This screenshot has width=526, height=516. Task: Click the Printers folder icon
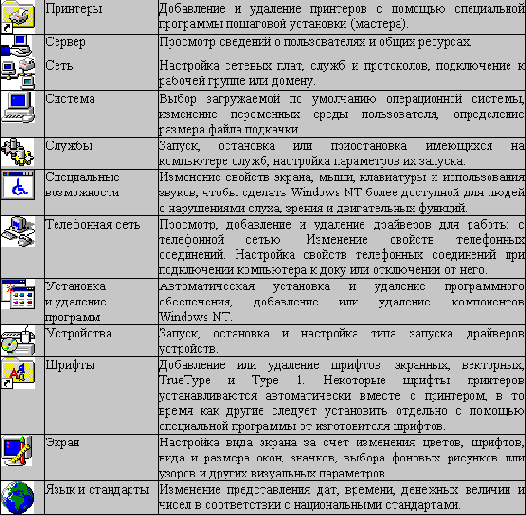[x=18, y=16]
